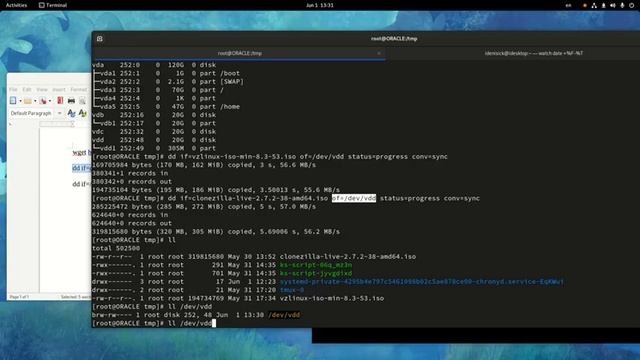Expand the Save dropdown arrow in Writer
This screenshot has width=640, height=360.
(50, 101)
